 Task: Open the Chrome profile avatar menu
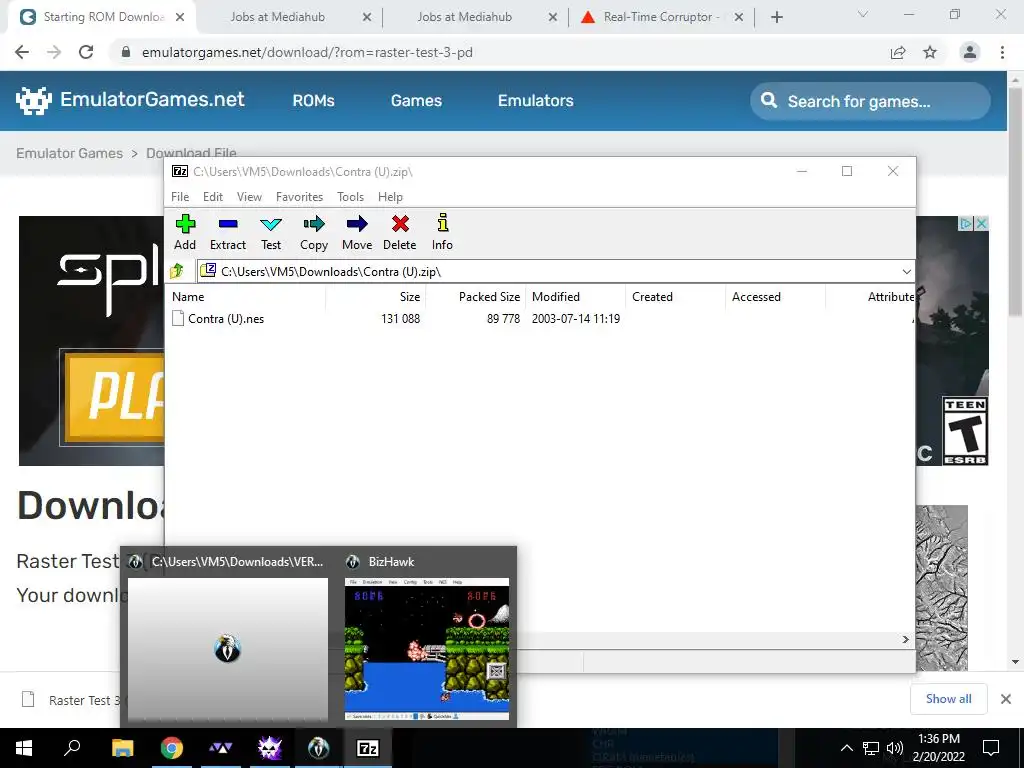point(970,52)
